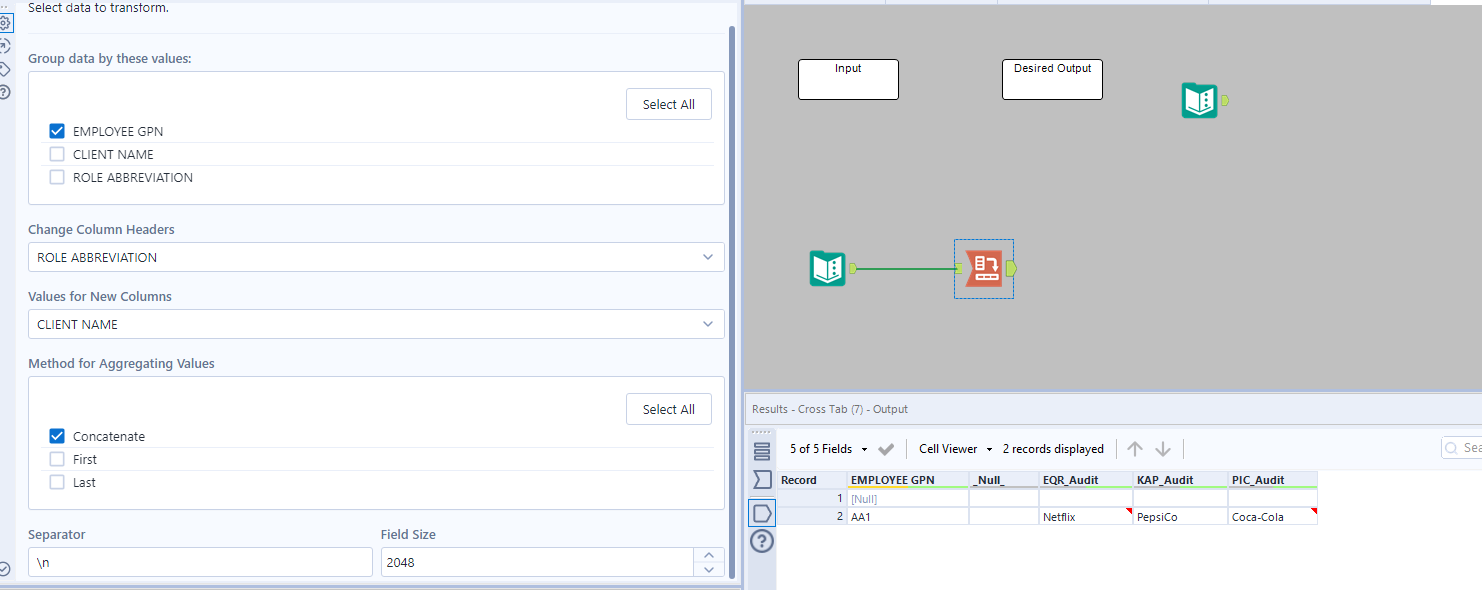Check the First aggregation method
This screenshot has height=590, width=1482.
[x=57, y=459]
